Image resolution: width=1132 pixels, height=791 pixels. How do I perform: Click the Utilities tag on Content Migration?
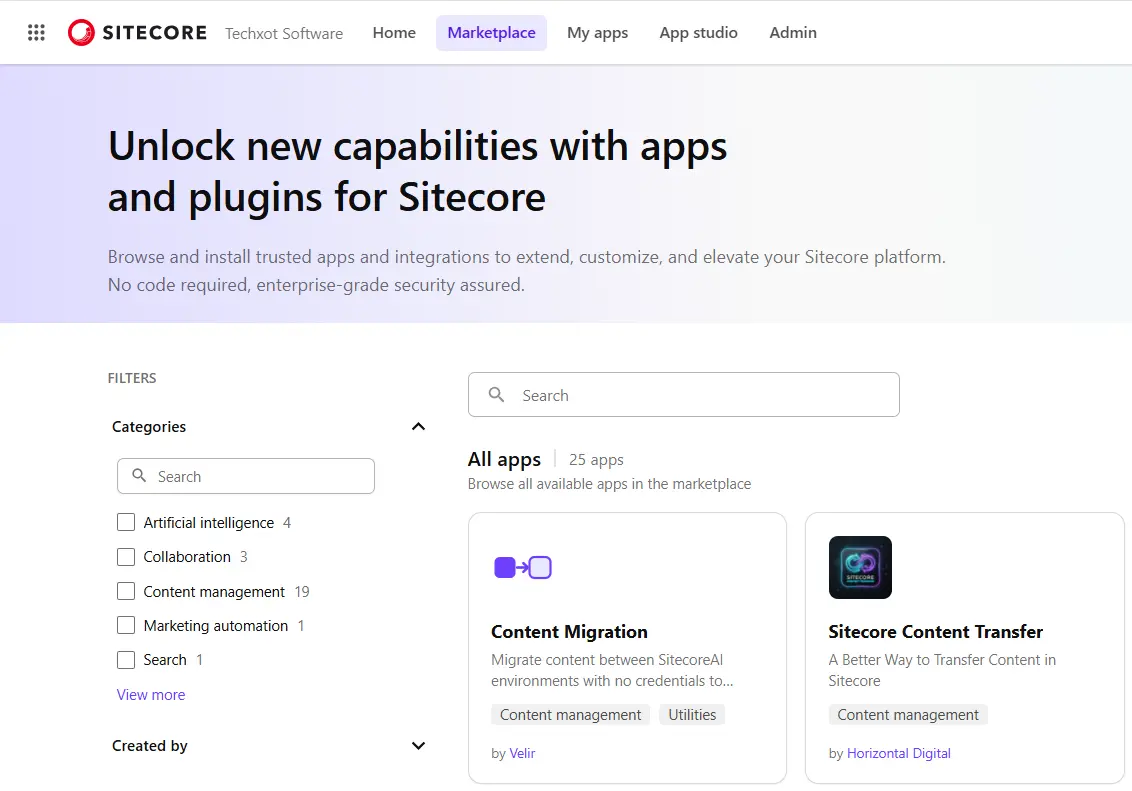coord(692,714)
